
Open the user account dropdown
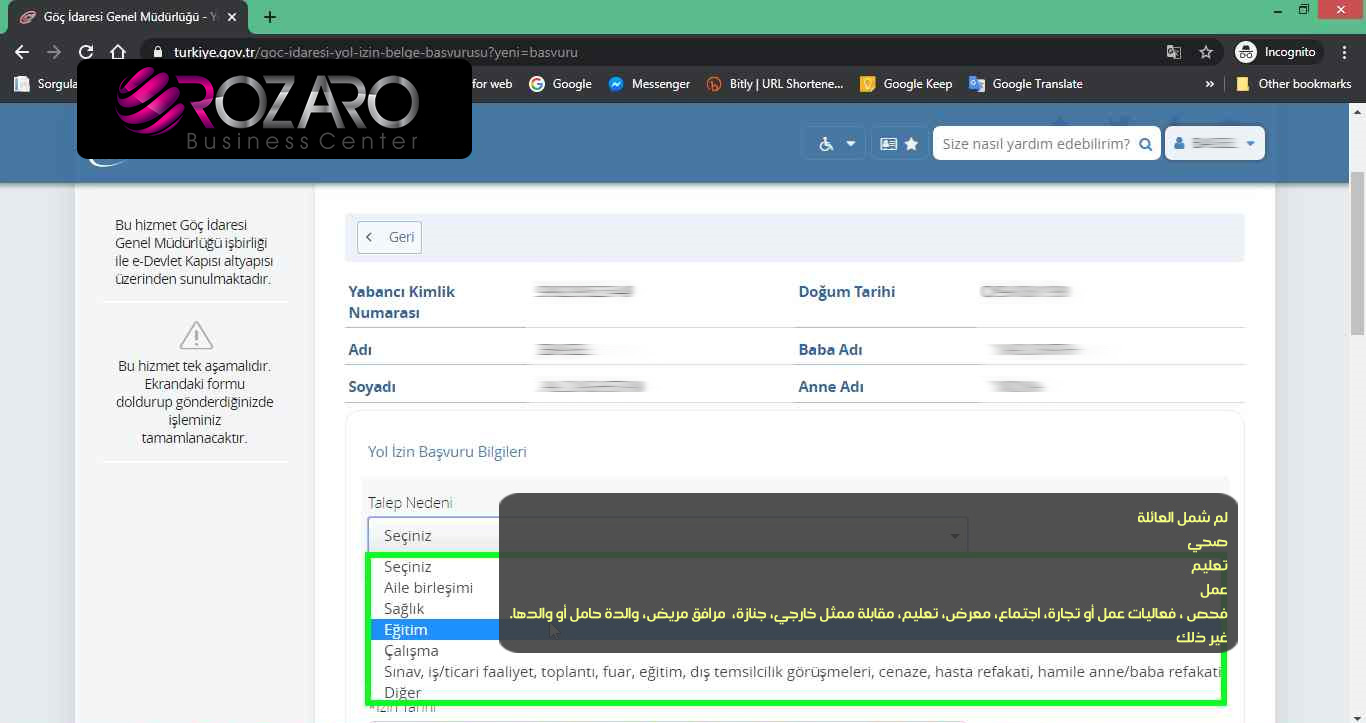[x=1214, y=143]
